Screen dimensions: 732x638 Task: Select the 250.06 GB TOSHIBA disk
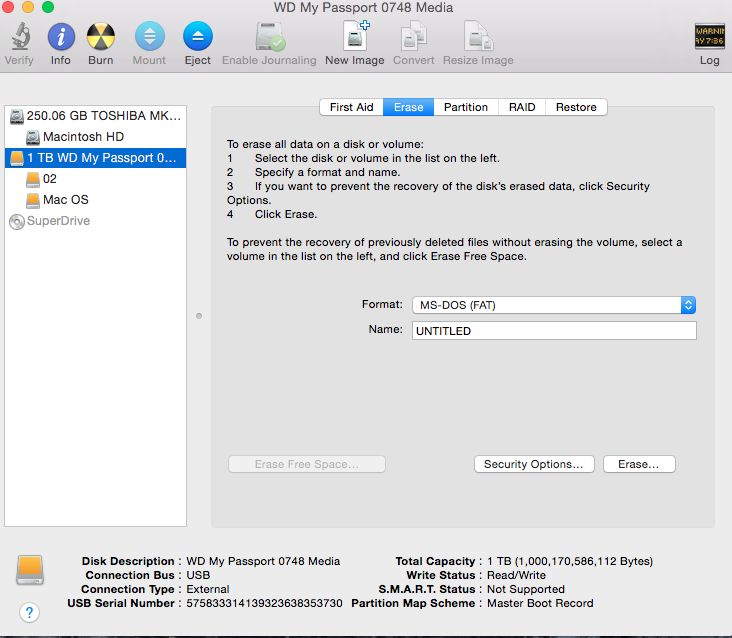click(x=95, y=116)
